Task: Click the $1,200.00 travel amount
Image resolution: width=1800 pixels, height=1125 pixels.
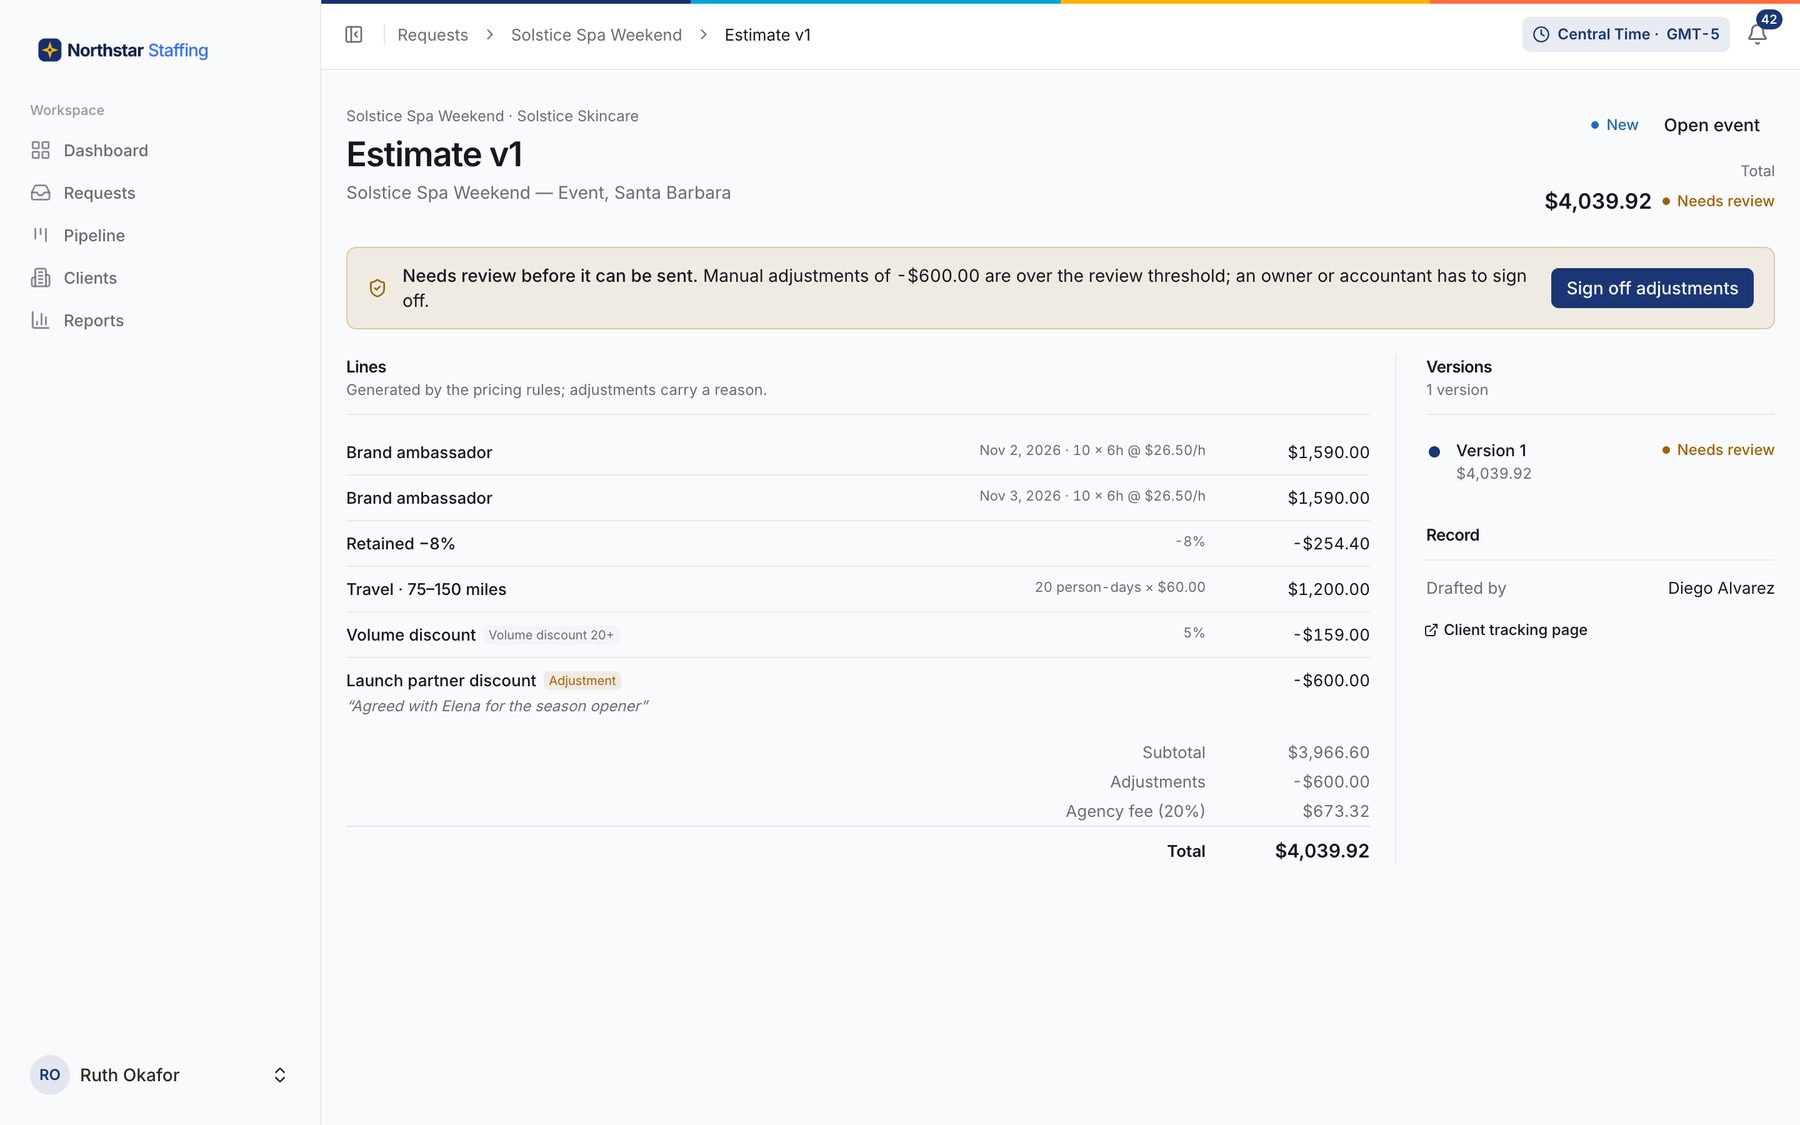Action: [x=1328, y=589]
